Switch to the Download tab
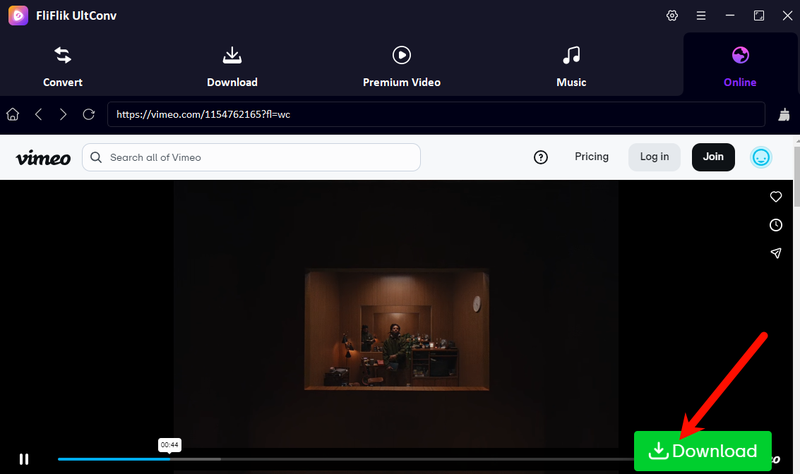This screenshot has width=800, height=474. pos(232,67)
